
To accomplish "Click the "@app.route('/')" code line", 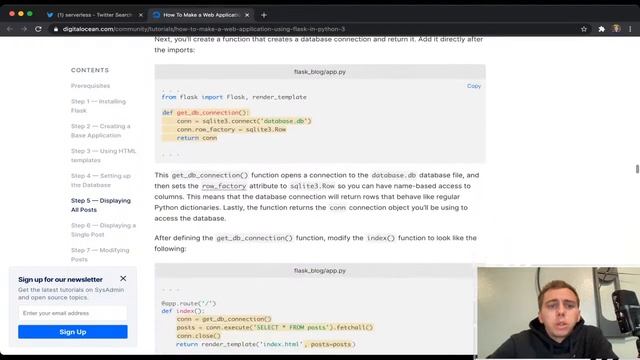I will [x=189, y=303].
